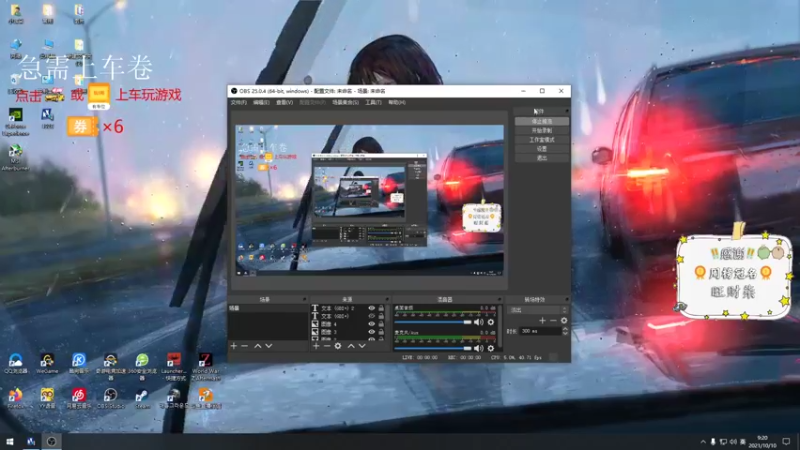Open desktop audio settings gear in mixer

tap(491, 322)
